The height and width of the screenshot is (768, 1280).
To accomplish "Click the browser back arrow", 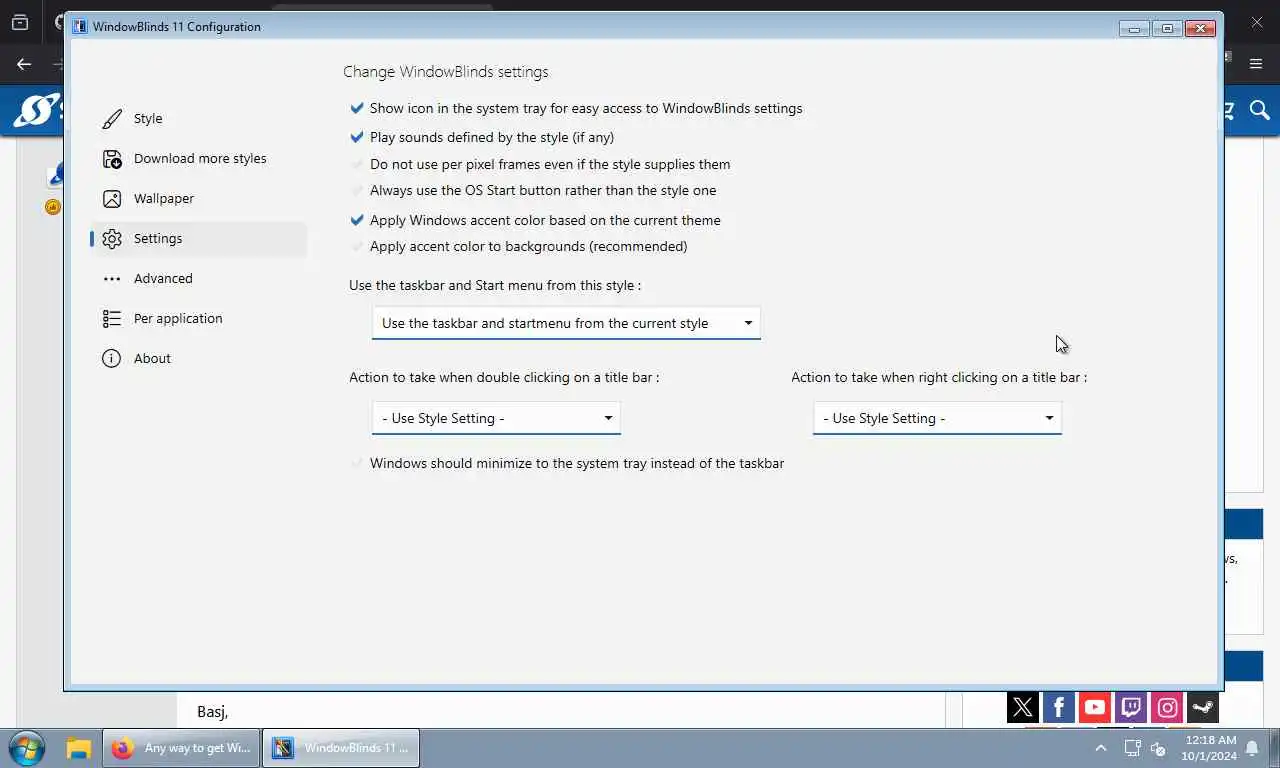I will 24,64.
